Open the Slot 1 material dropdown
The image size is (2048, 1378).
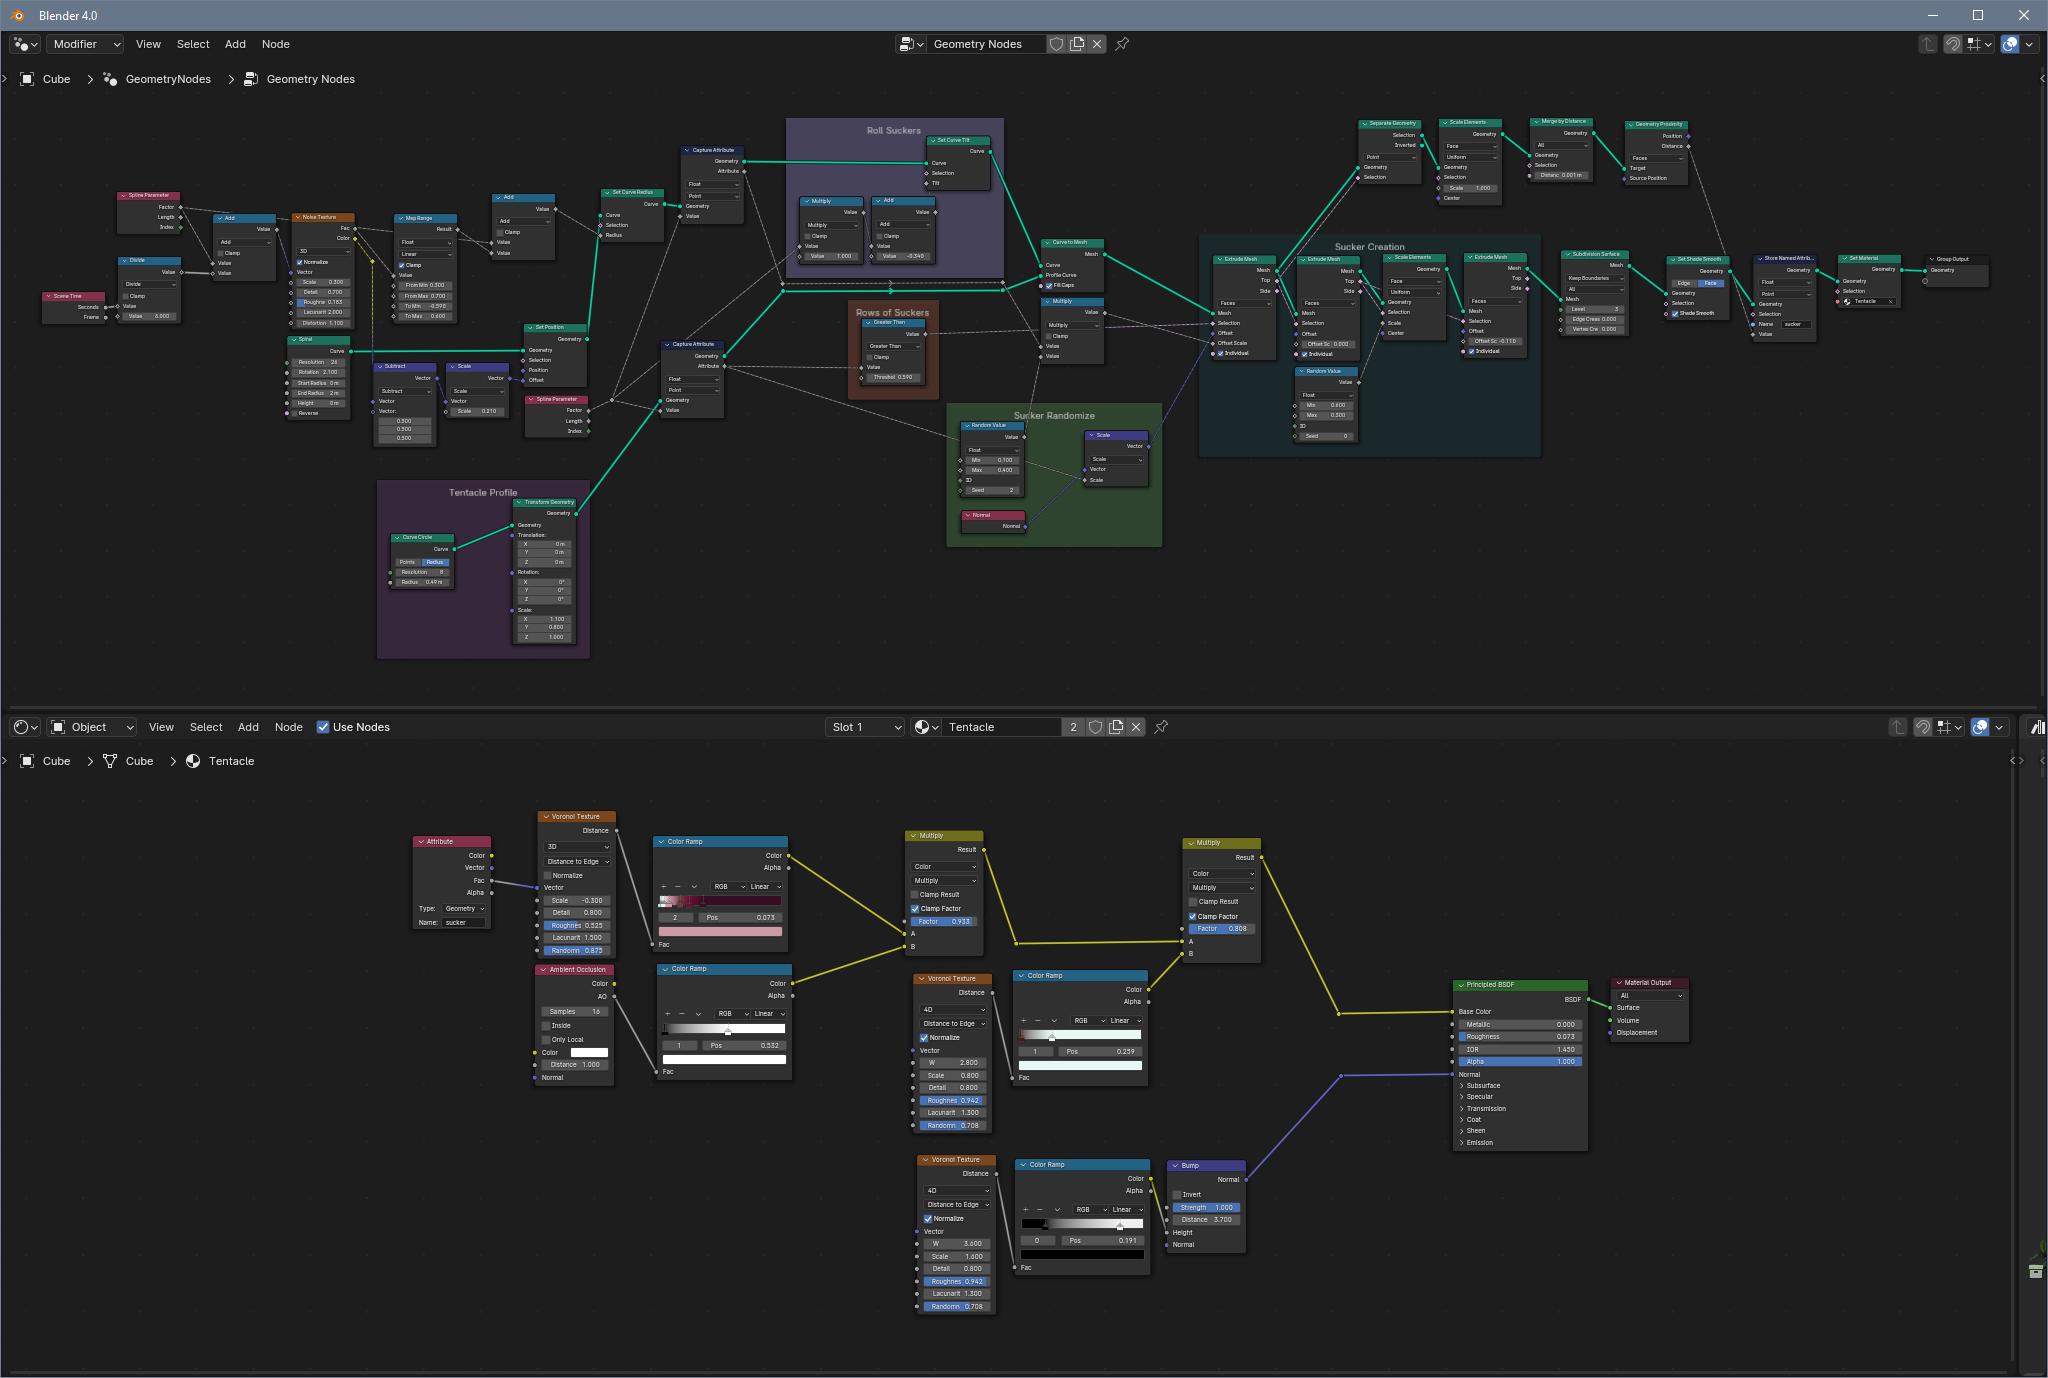[x=865, y=727]
